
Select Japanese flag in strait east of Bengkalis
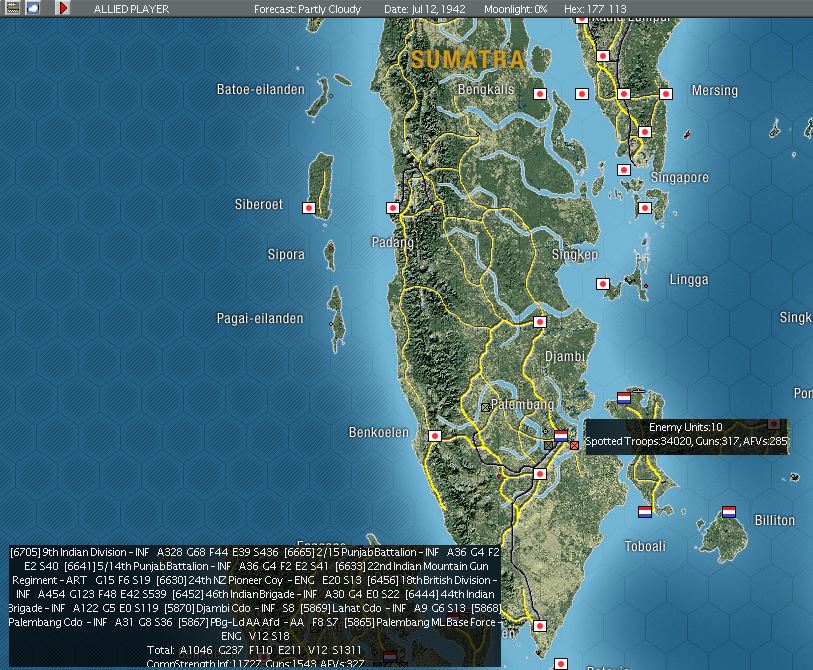click(582, 94)
